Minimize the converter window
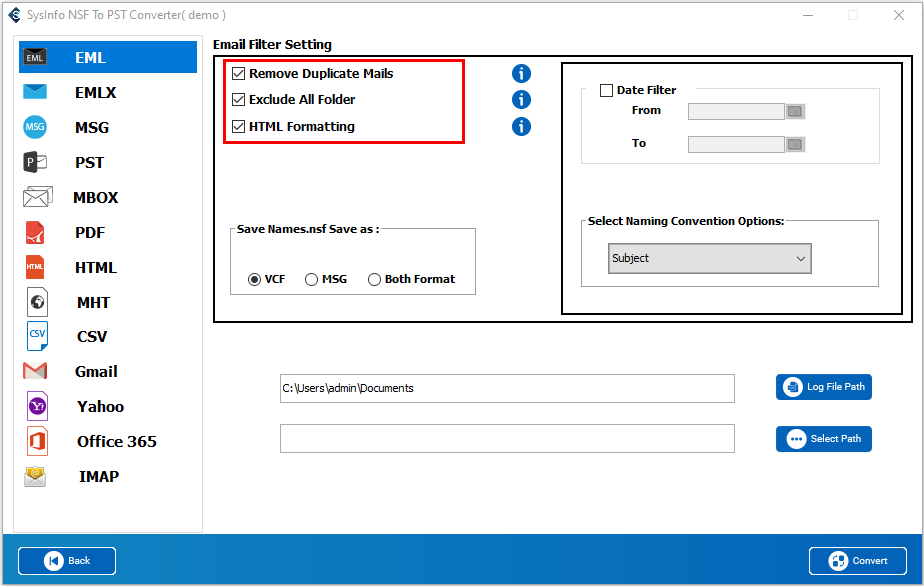Viewport: 924px width, 586px height. [x=808, y=15]
